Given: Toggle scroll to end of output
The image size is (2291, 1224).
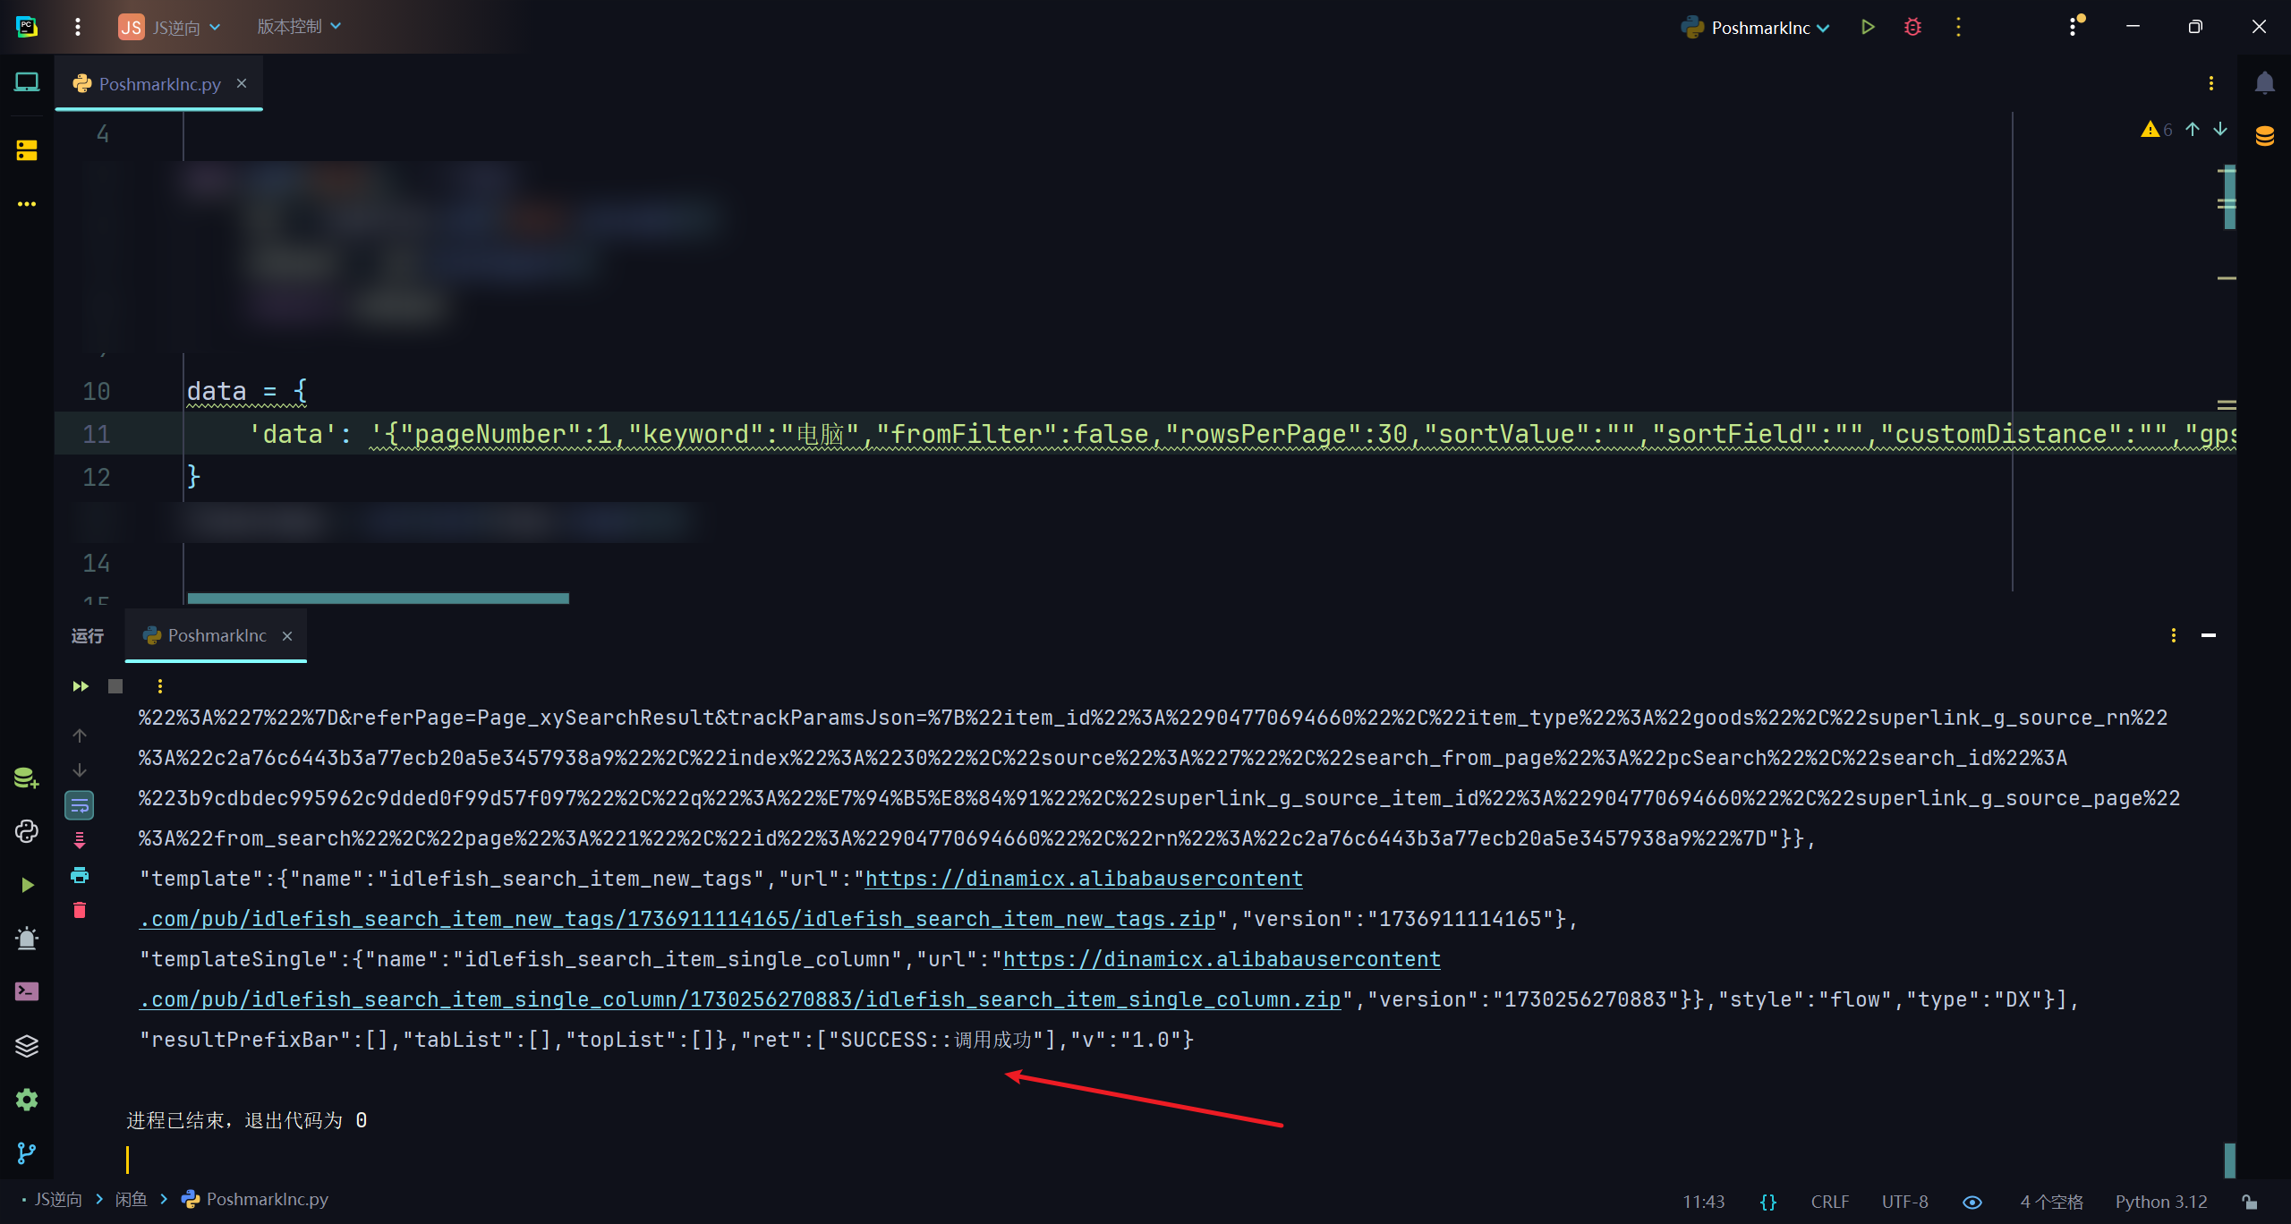Looking at the screenshot, I should click(x=80, y=840).
